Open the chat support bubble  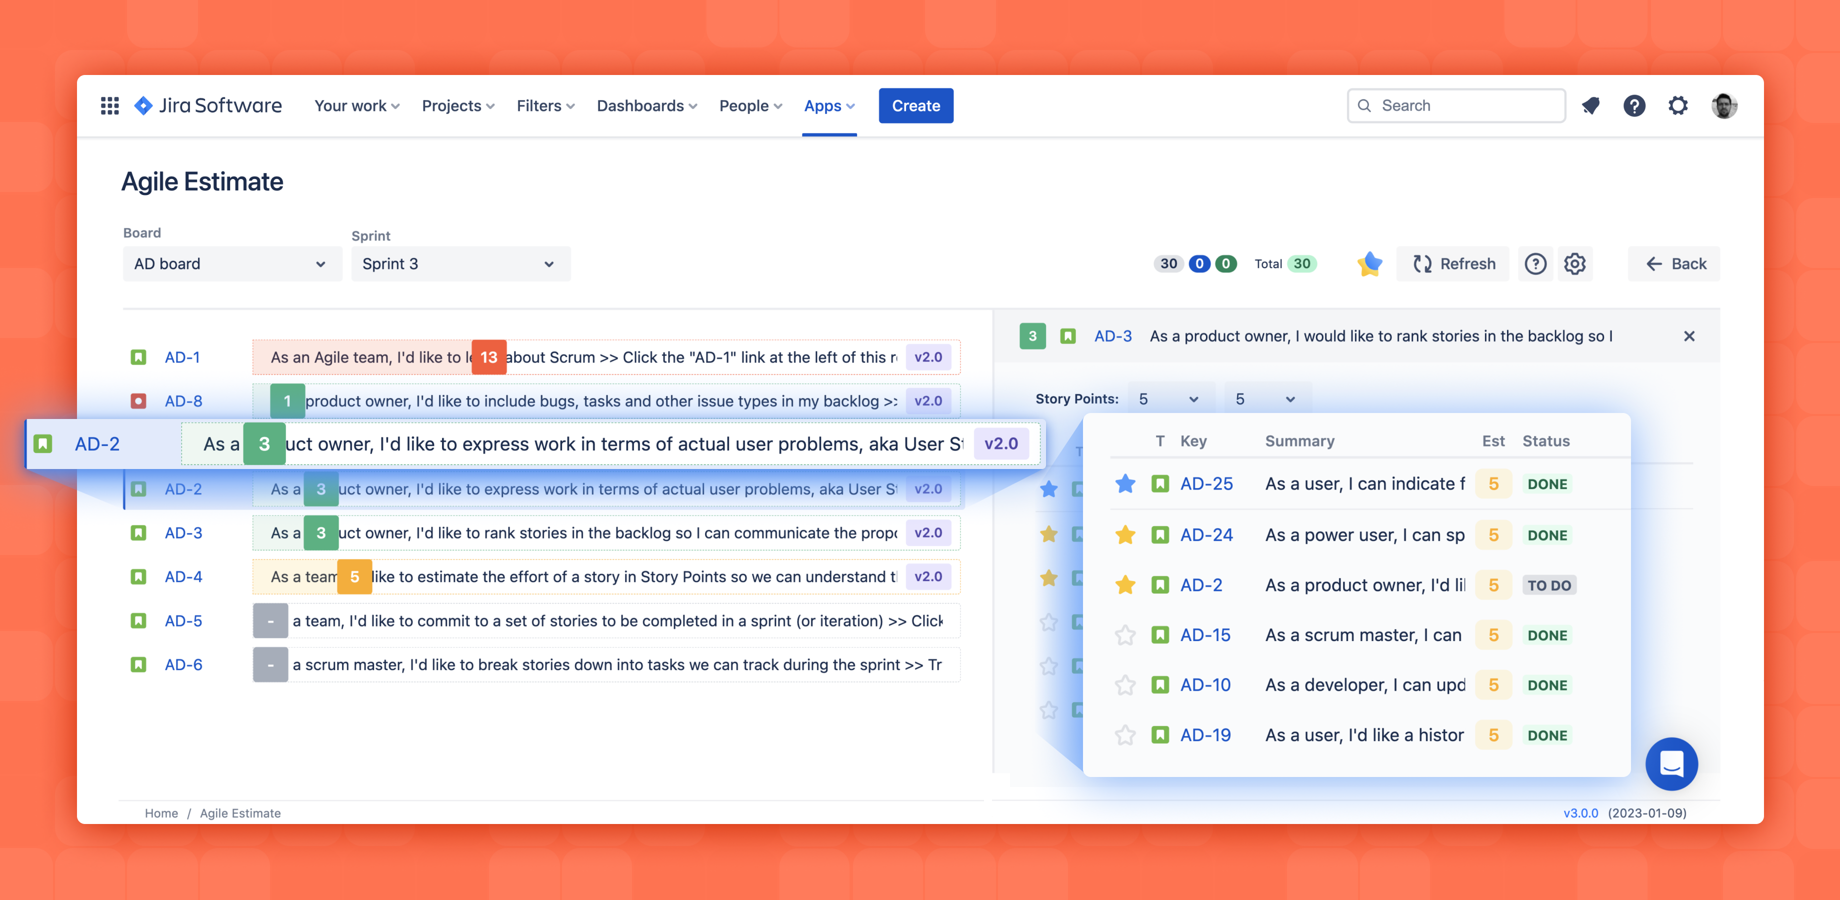(1671, 764)
